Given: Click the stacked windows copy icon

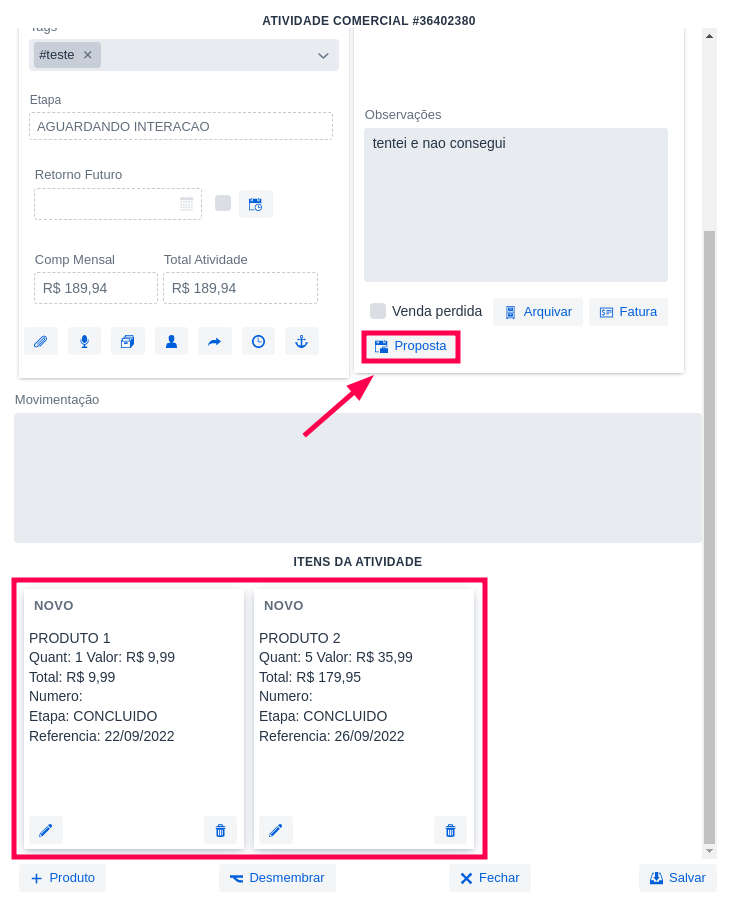Looking at the screenshot, I should (x=128, y=341).
